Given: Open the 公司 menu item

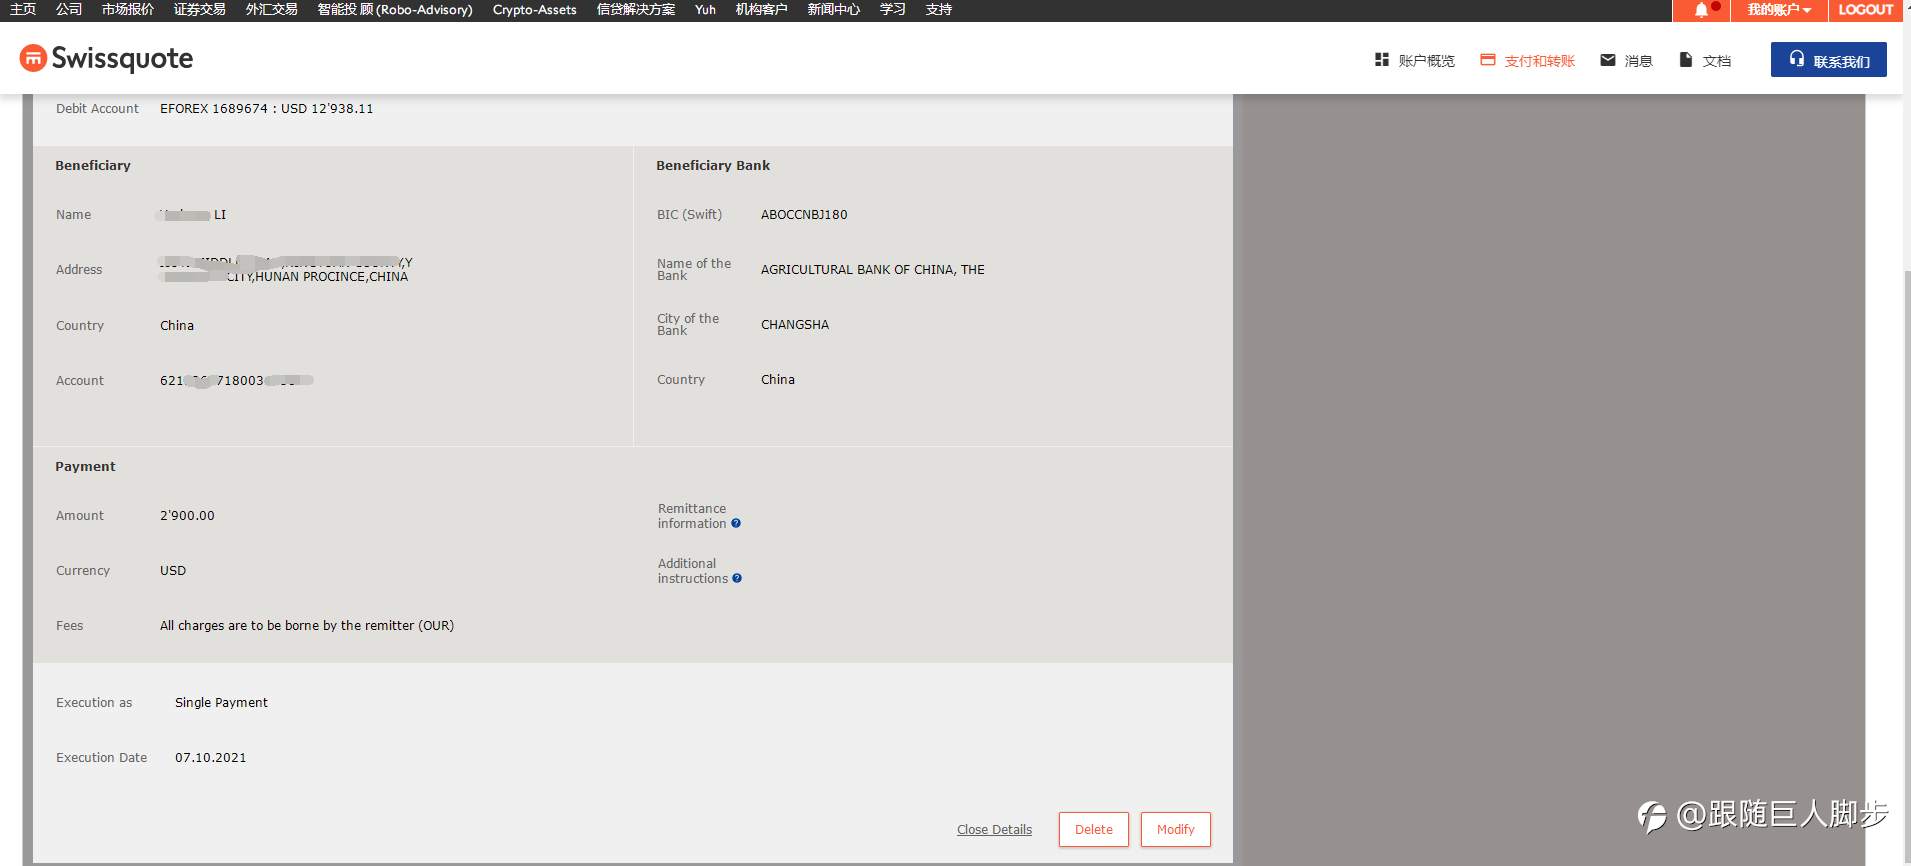Looking at the screenshot, I should point(69,9).
